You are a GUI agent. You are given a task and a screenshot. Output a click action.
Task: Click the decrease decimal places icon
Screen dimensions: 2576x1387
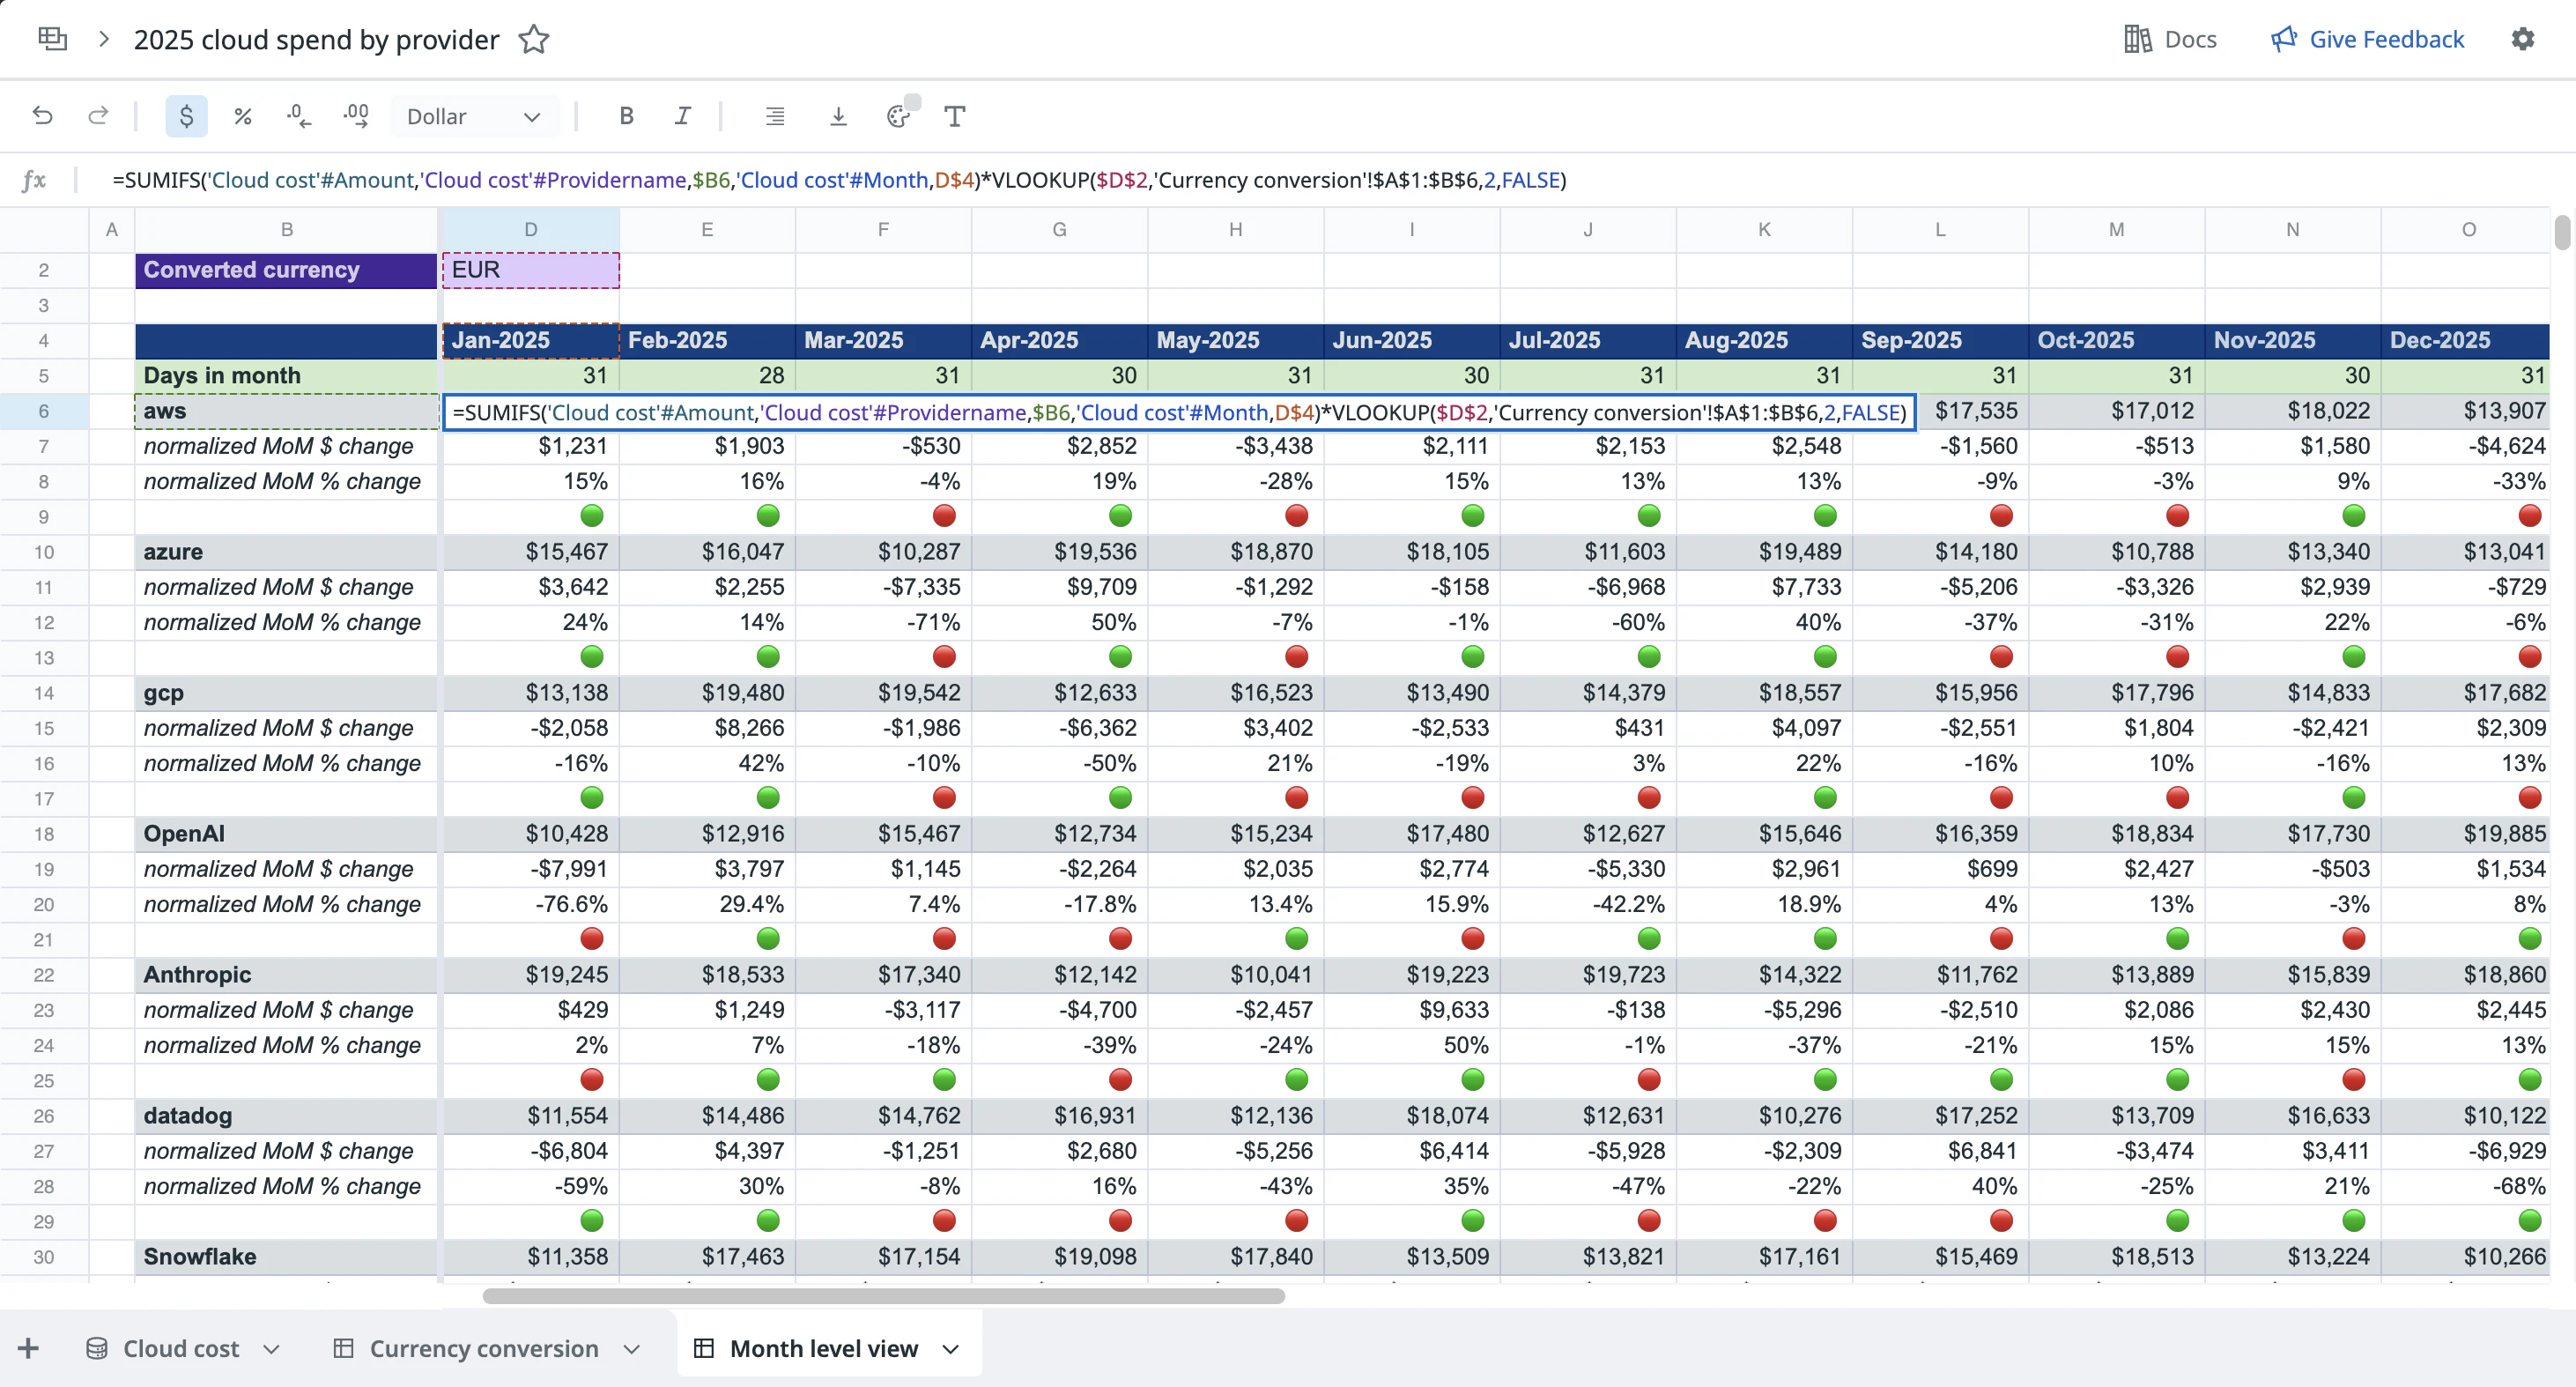click(x=298, y=116)
